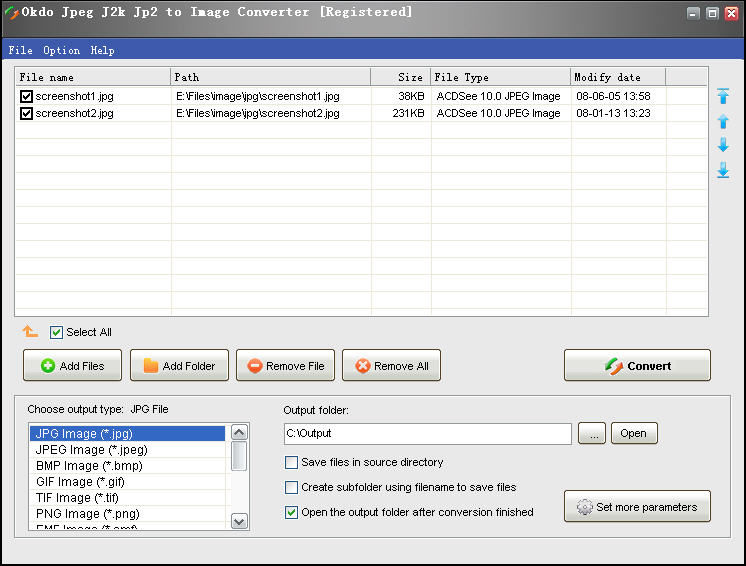
Task: Click the Remove All button
Action: pos(392,365)
